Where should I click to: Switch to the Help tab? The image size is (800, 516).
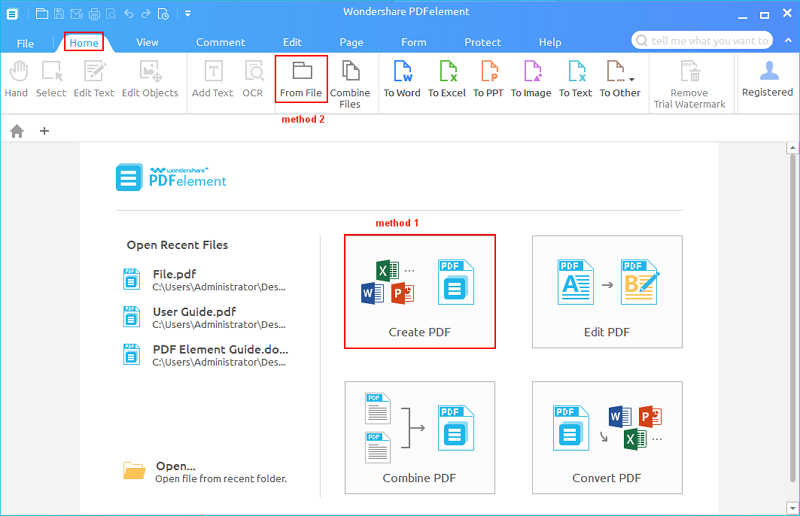[x=550, y=42]
